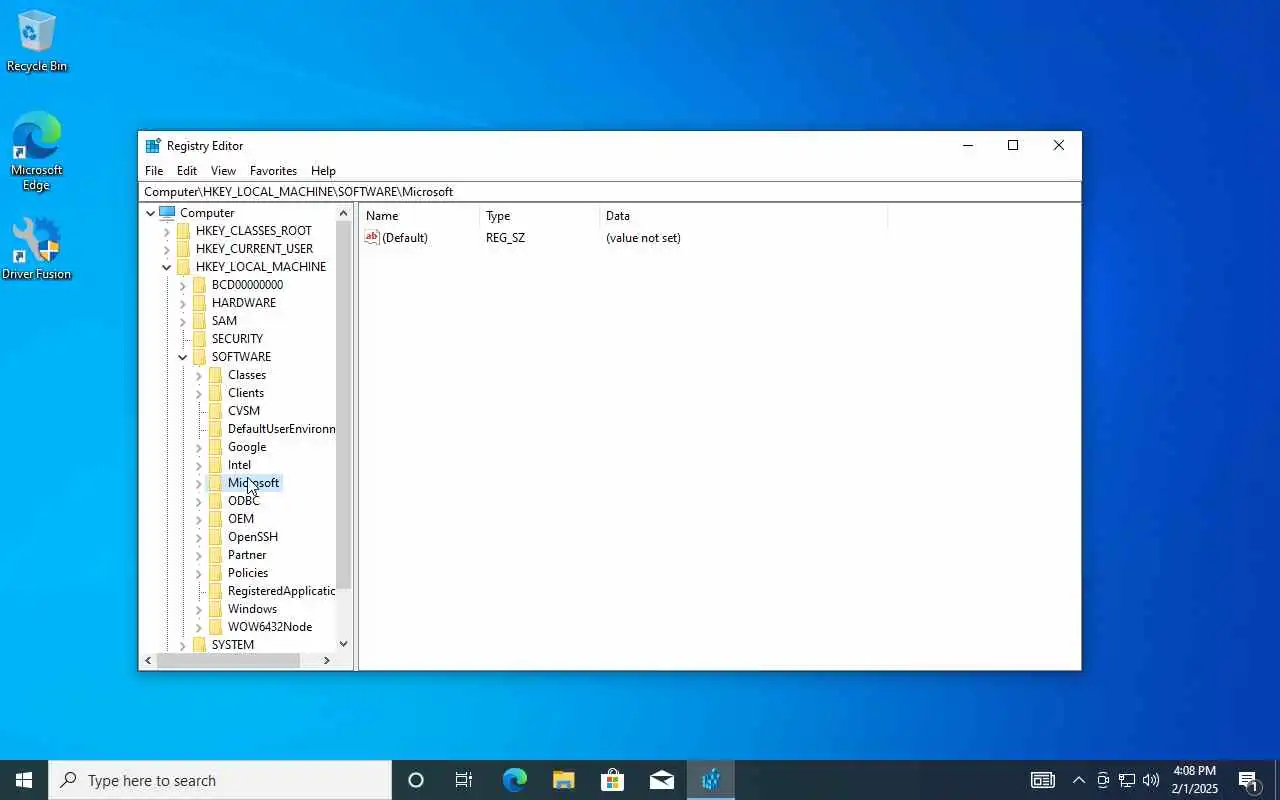Click the Type column header

(x=539, y=216)
